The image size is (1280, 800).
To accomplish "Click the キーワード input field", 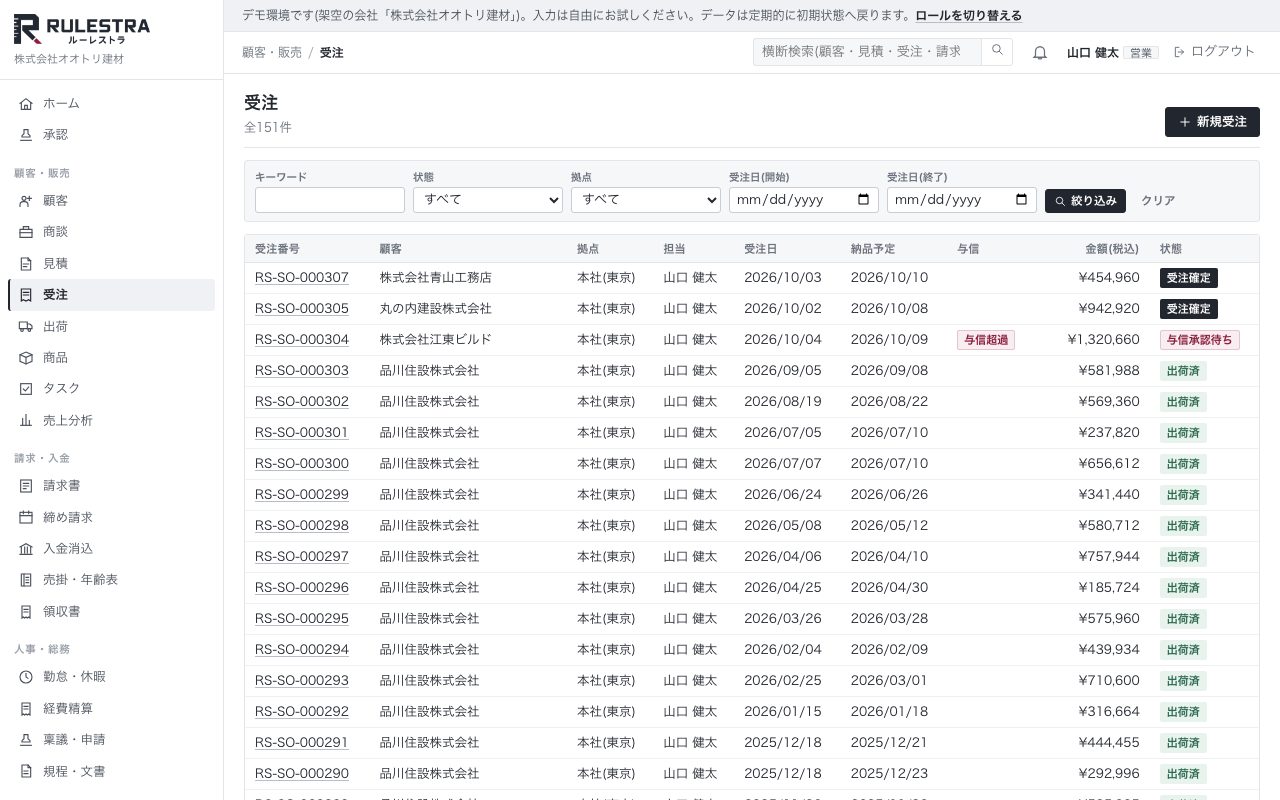I will (330, 200).
